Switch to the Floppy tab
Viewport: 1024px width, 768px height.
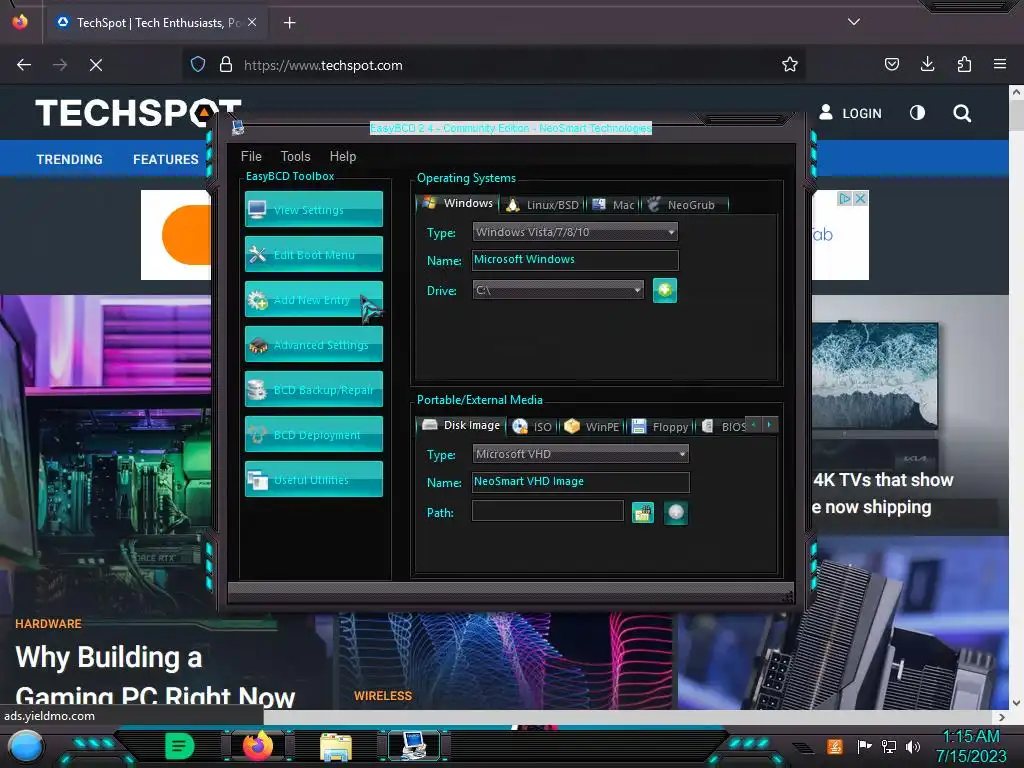660,426
